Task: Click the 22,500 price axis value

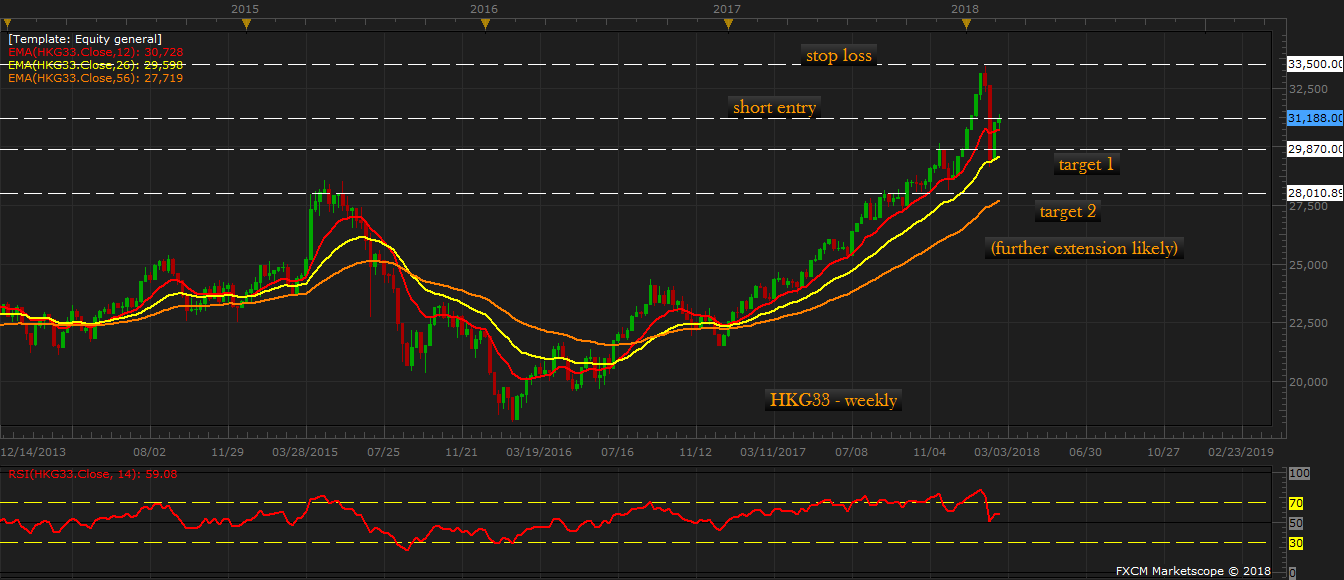Action: [x=1306, y=323]
